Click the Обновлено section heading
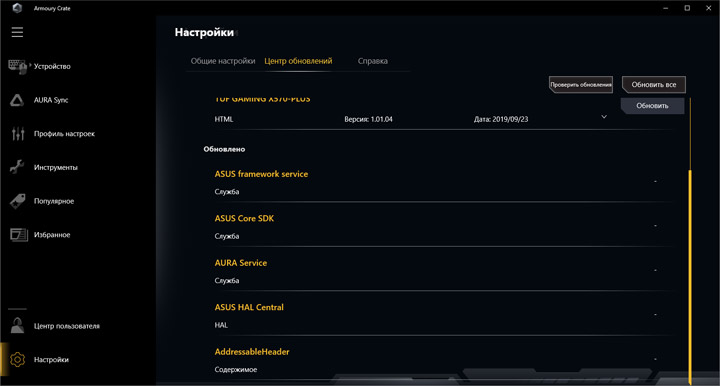This screenshot has width=720, height=386. pos(224,149)
